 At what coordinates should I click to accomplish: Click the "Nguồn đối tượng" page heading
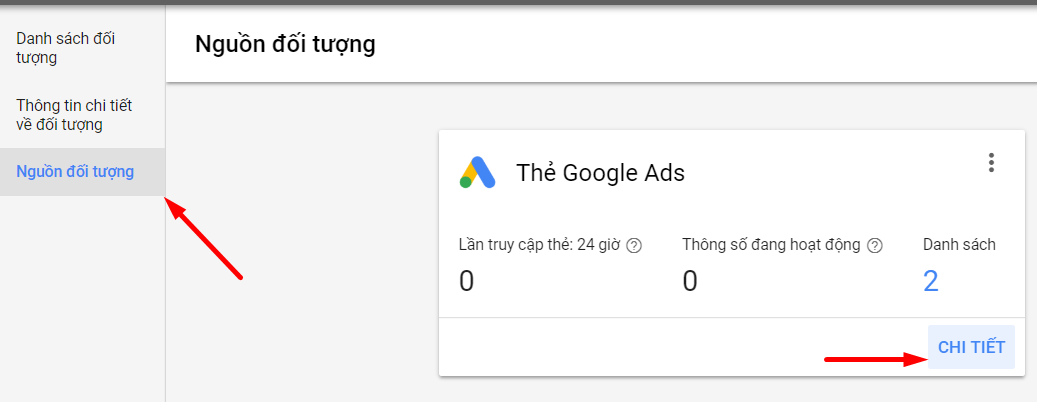point(285,45)
